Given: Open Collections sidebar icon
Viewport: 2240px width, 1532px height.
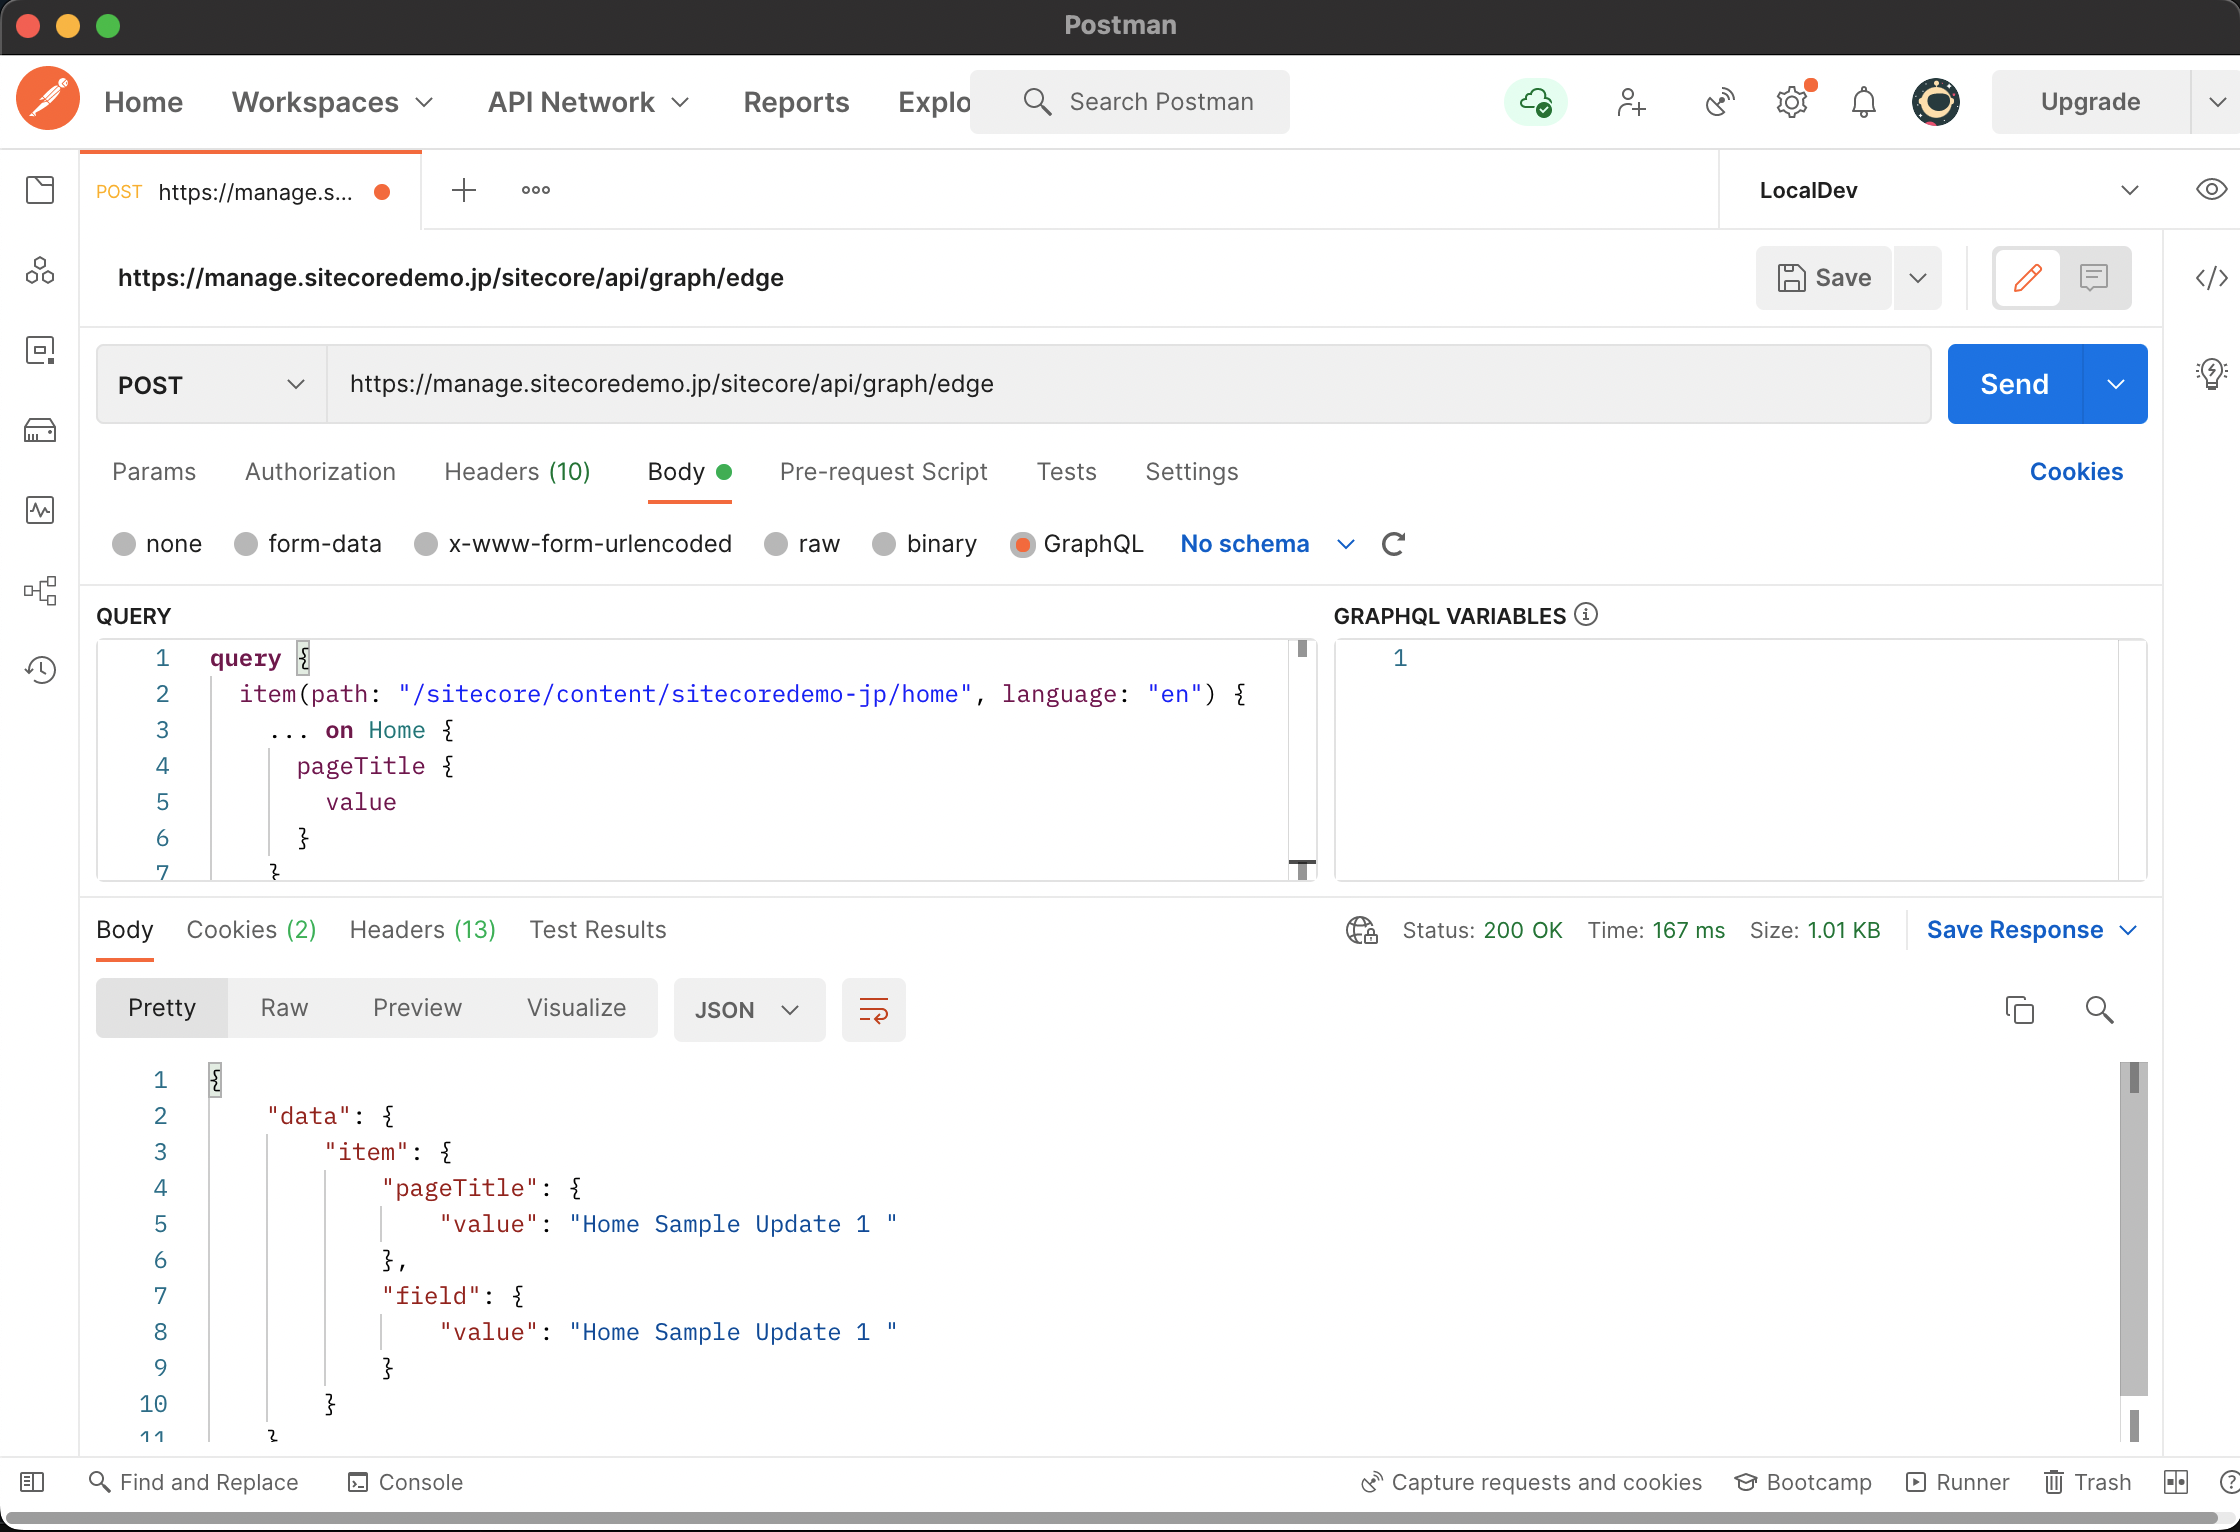Looking at the screenshot, I should click(x=40, y=190).
